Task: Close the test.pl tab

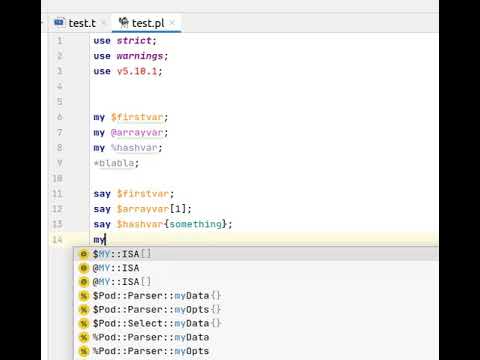Action: [x=172, y=23]
